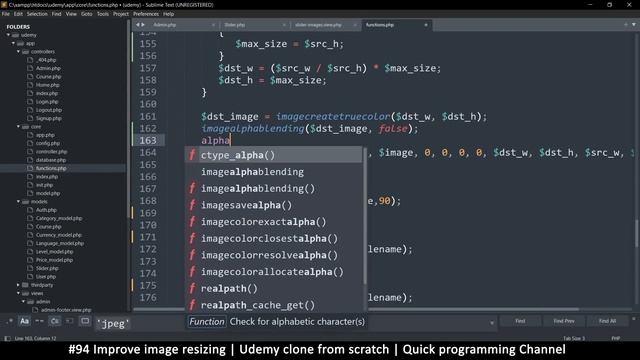Collapse the models folder
Viewport: 640px width, 360px height.
click(18, 202)
